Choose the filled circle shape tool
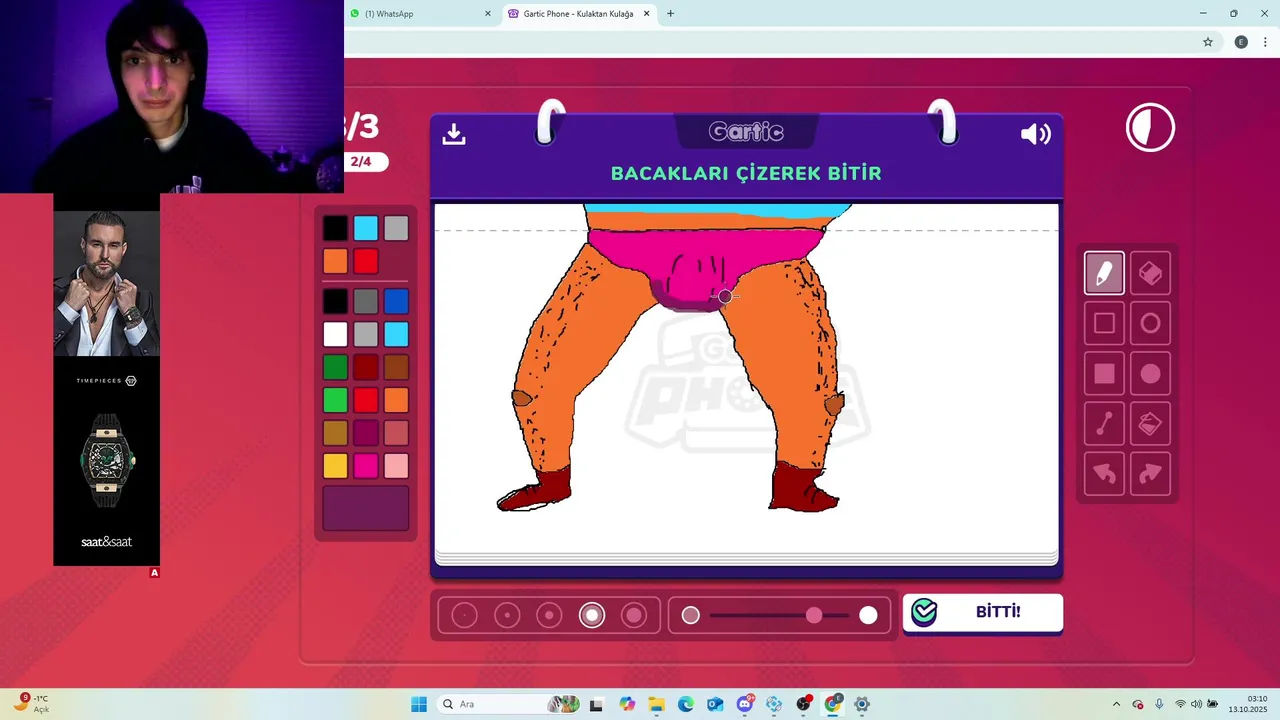The image size is (1280, 720). [x=1150, y=374]
